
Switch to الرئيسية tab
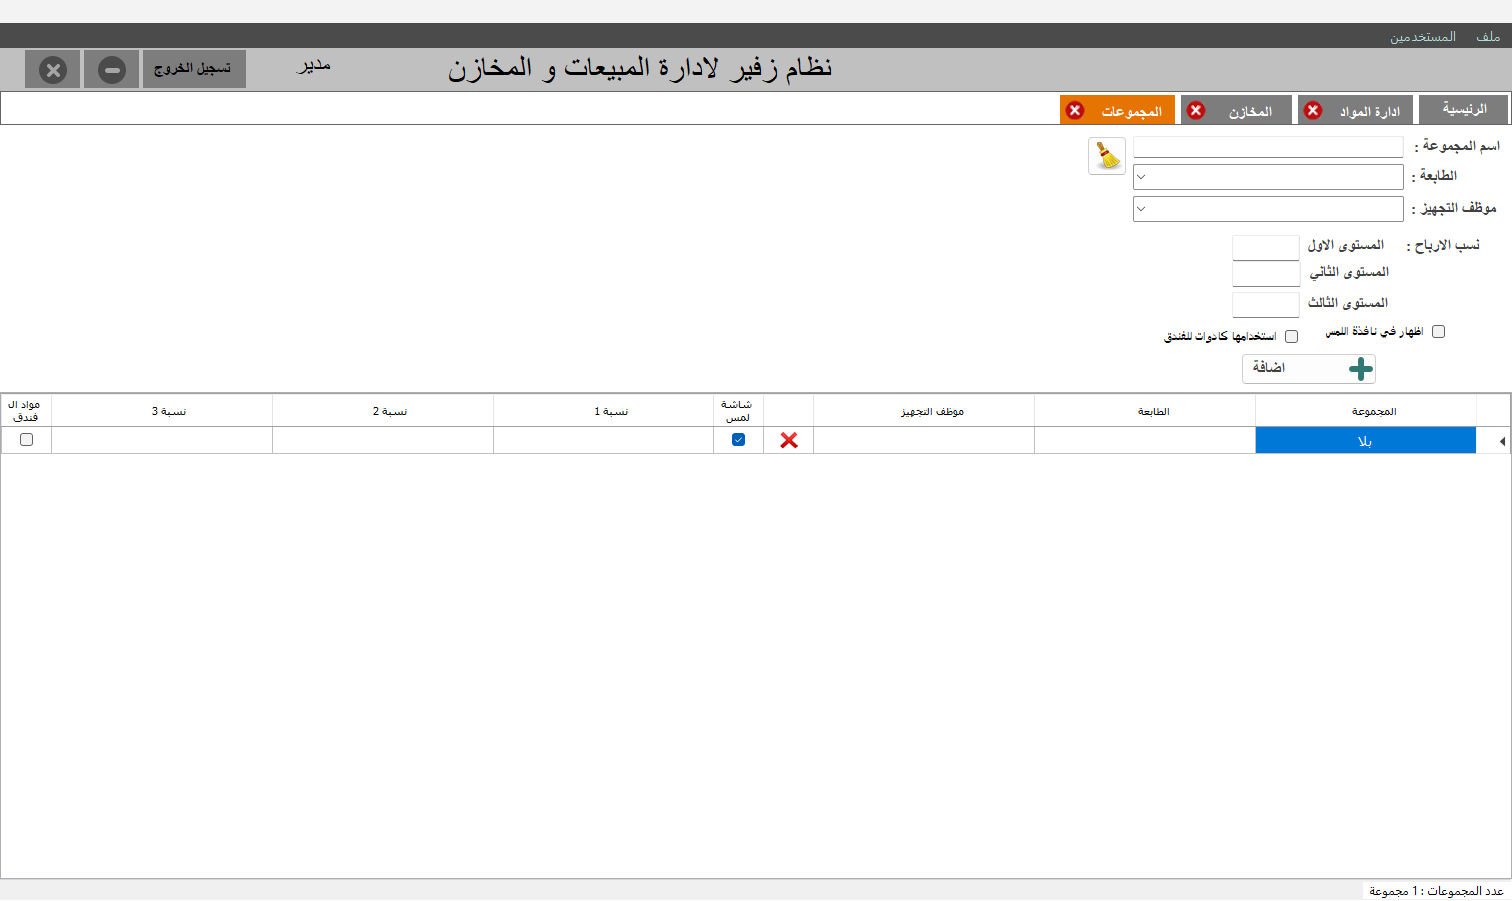click(x=1464, y=109)
